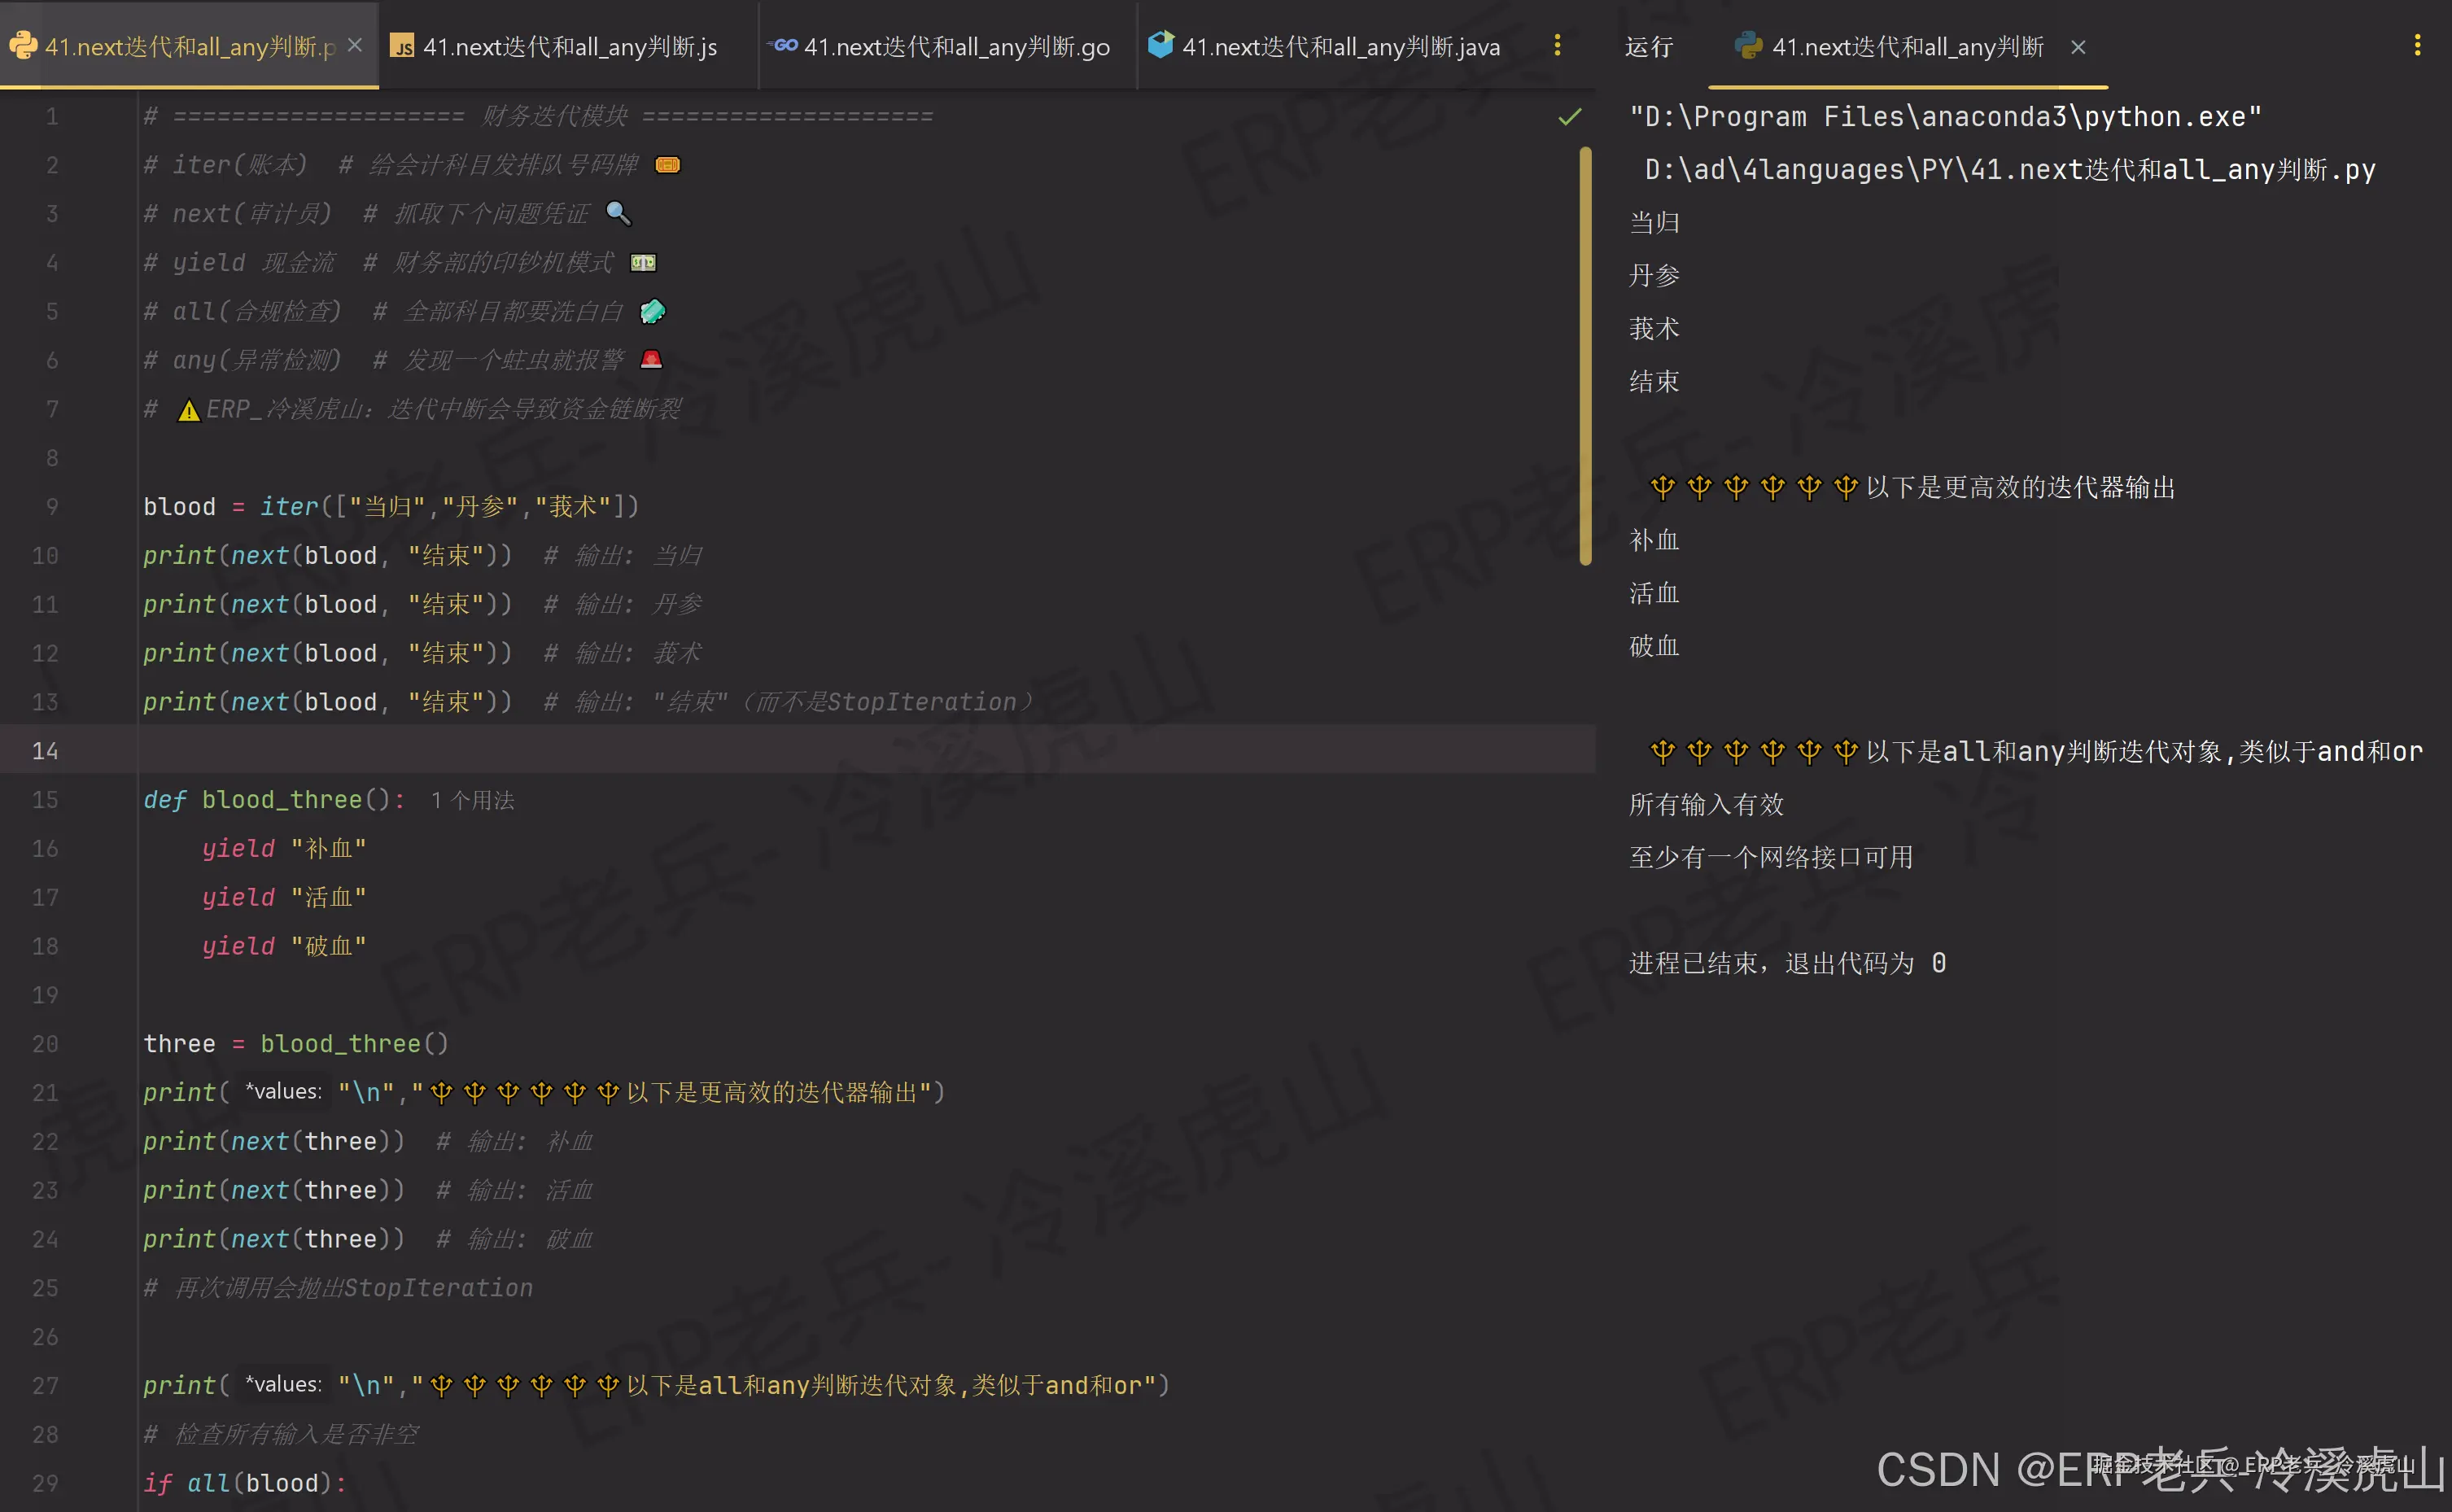Click Python icon on run tab
The width and height of the screenshot is (2452, 1512).
pyautogui.click(x=1747, y=46)
